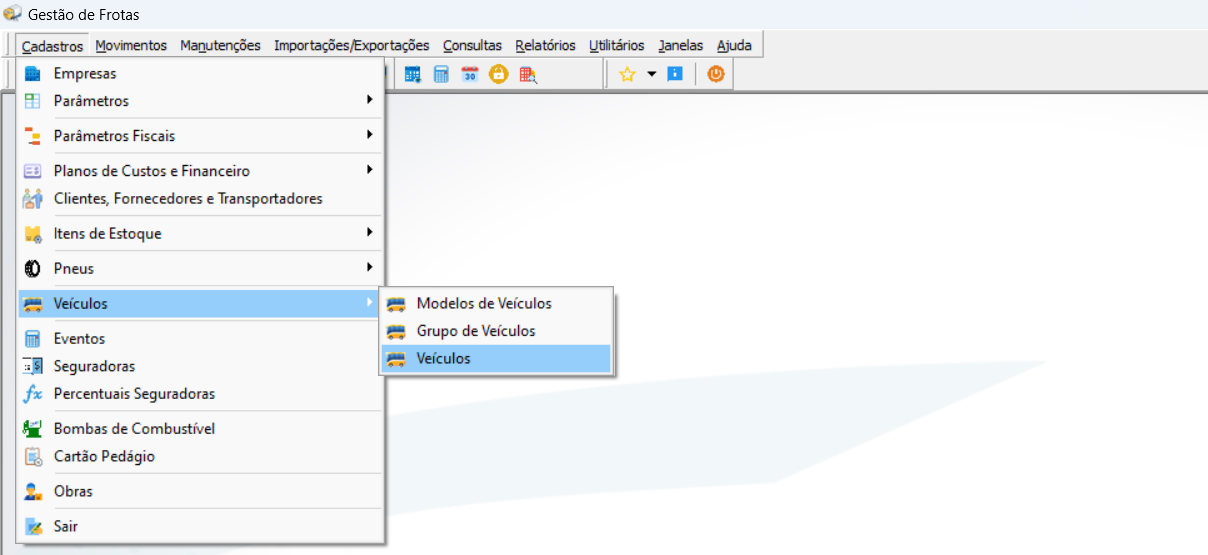Click the Sair exit icon
Image resolution: width=1208 pixels, height=555 pixels.
coord(33,527)
